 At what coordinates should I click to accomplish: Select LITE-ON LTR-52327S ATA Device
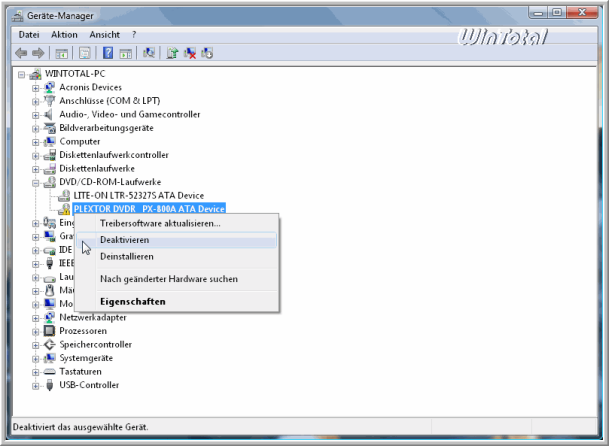(x=139, y=195)
